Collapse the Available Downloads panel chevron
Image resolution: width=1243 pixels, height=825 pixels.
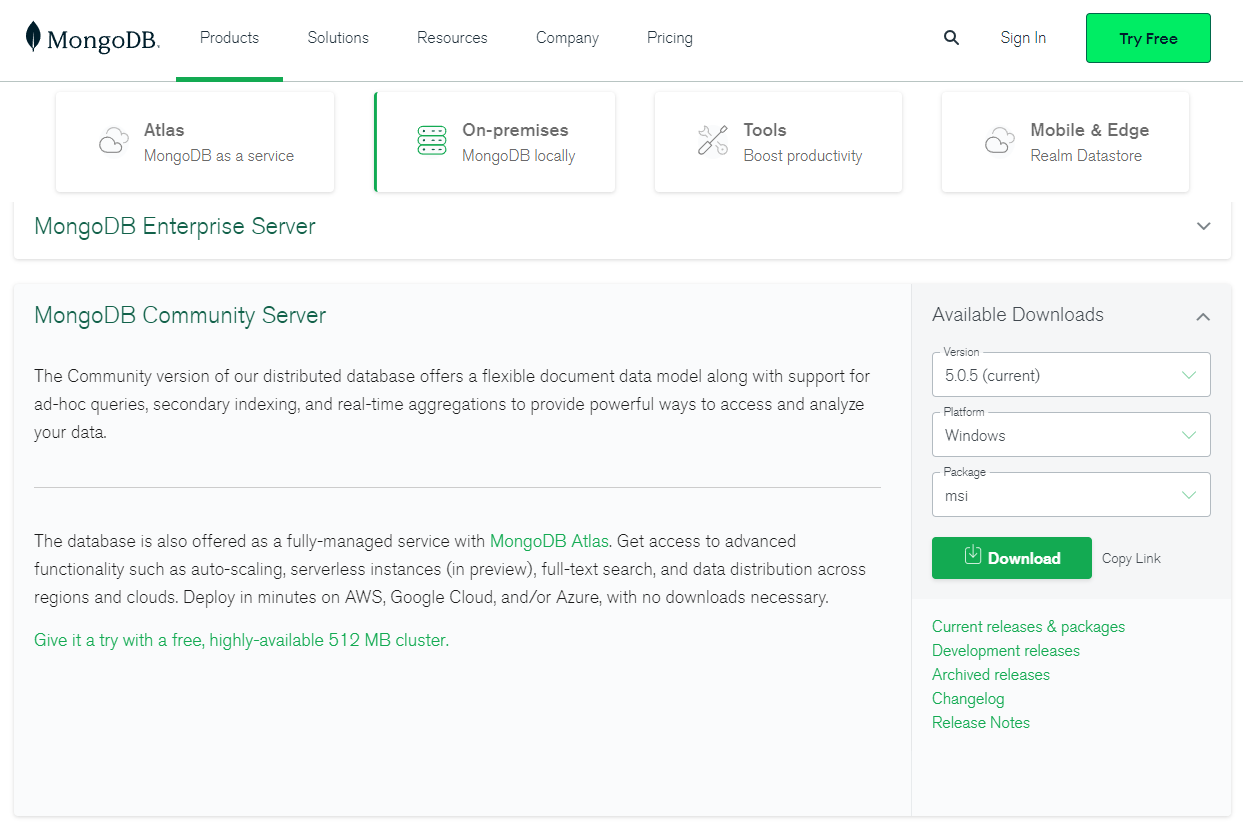1203,316
